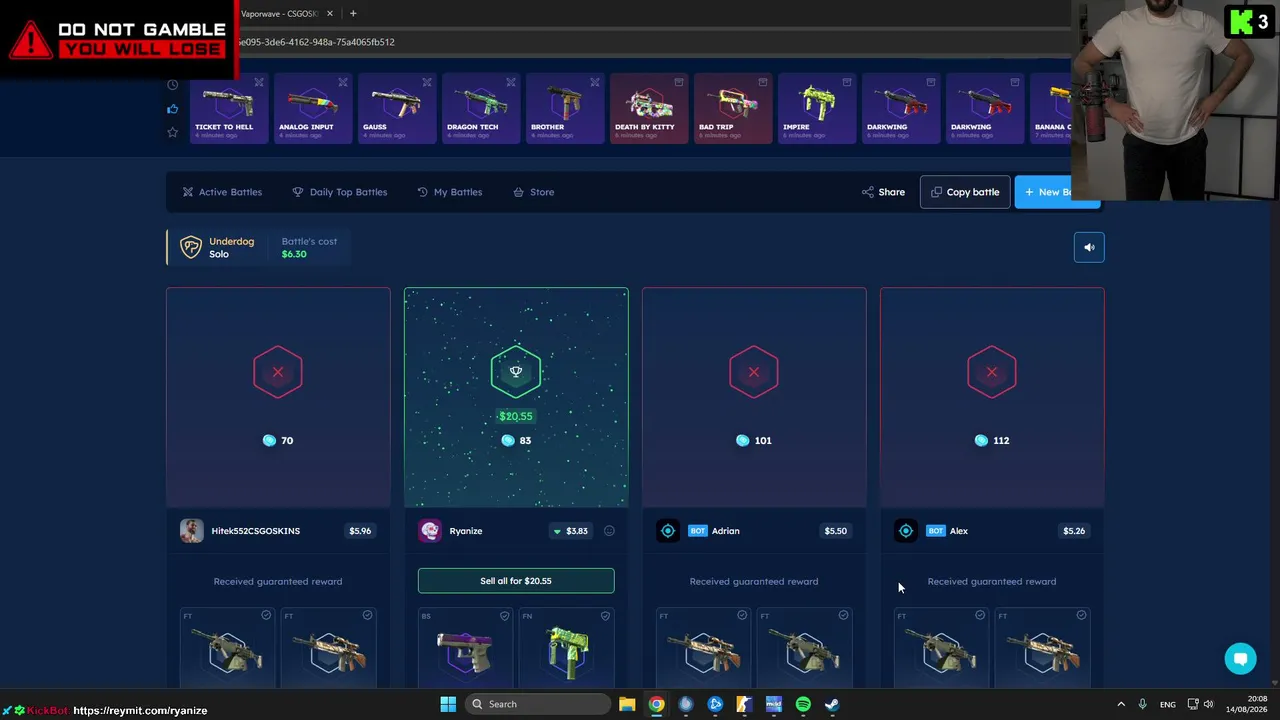Toggle checkmark on Ryanize's FN green SMG
This screenshot has width=1280, height=720.
[x=605, y=615]
